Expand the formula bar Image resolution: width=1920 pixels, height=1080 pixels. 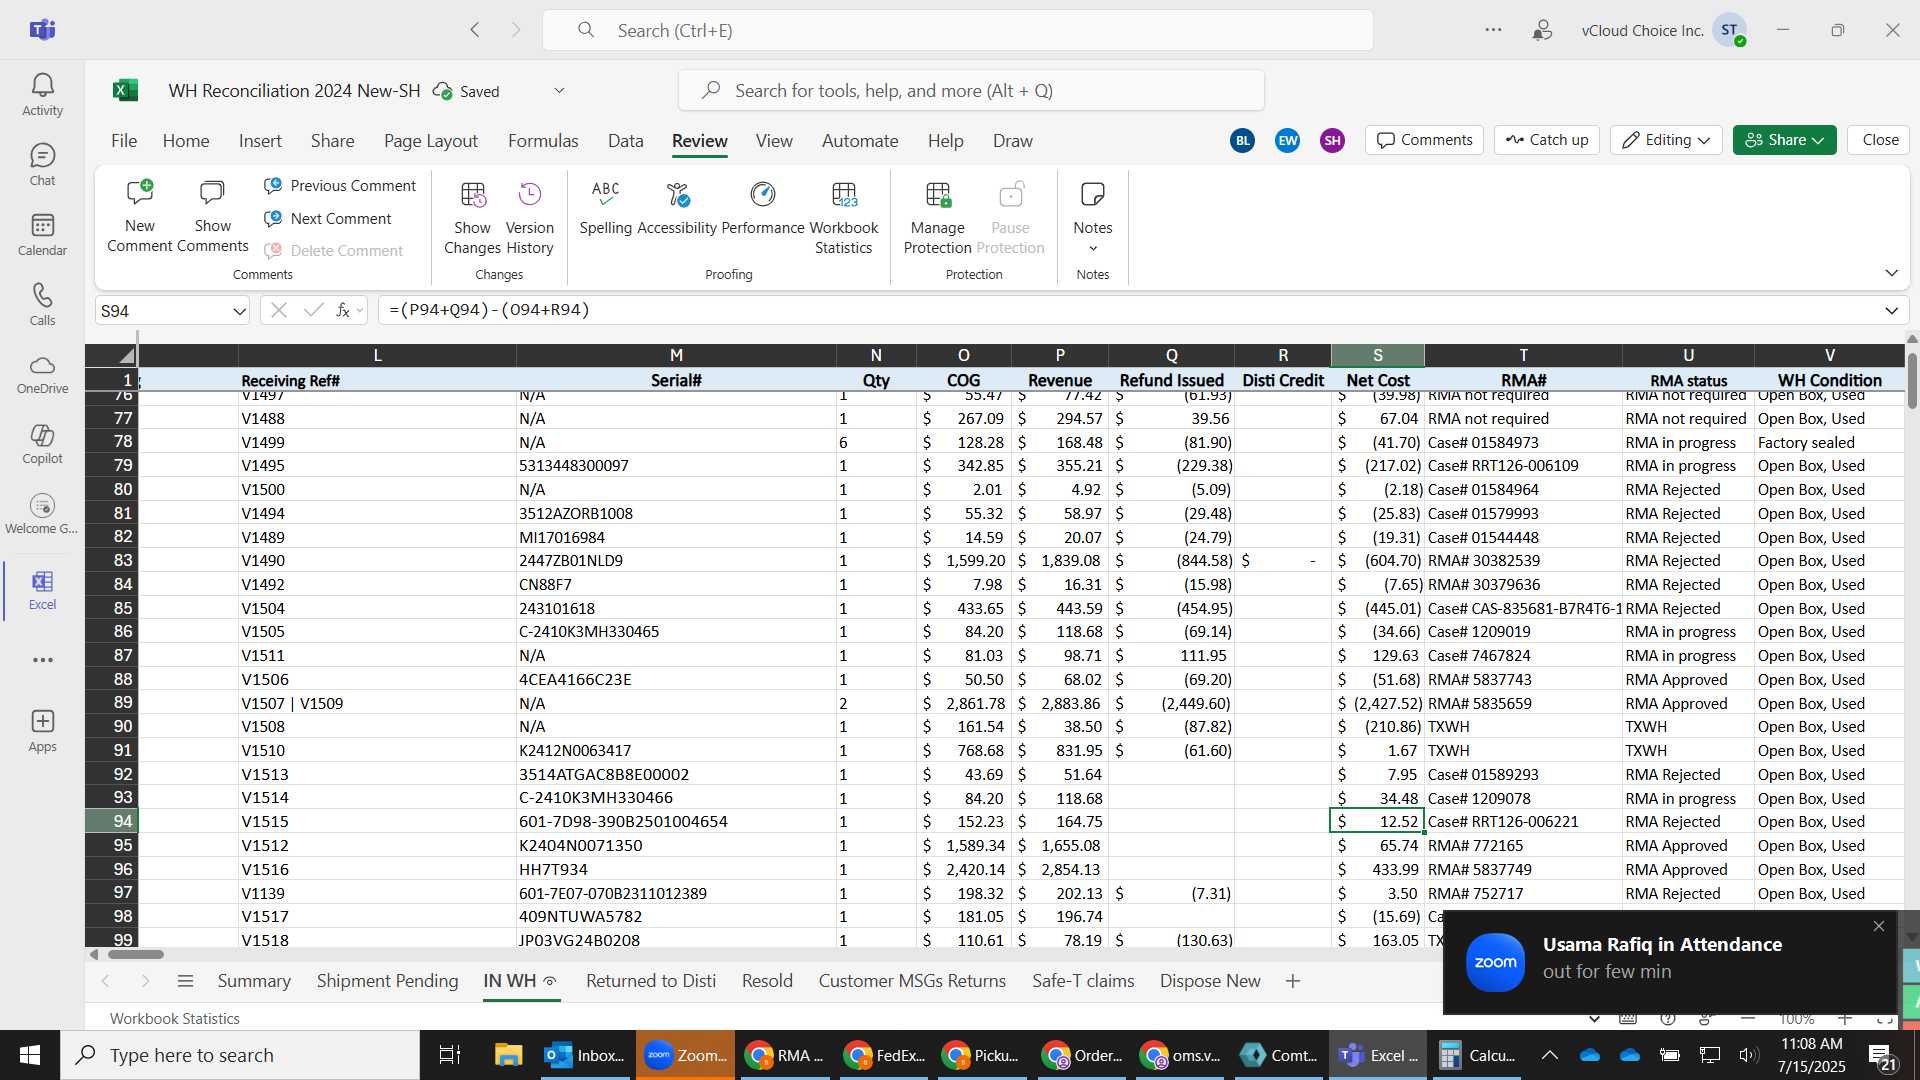click(1891, 310)
